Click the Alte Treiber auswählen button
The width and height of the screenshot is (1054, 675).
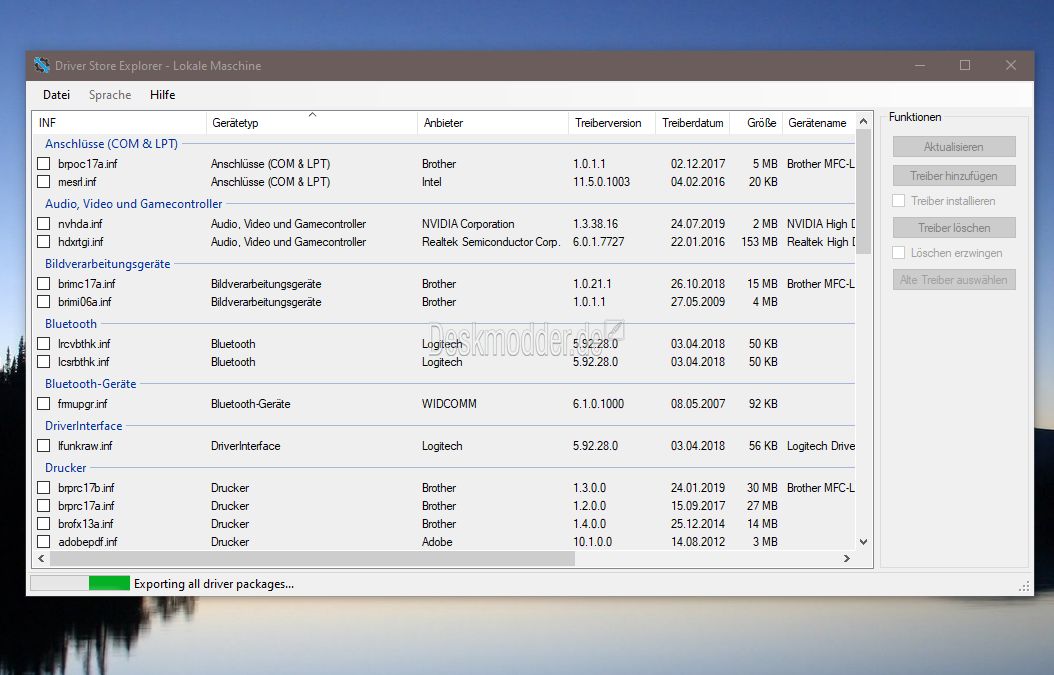954,280
